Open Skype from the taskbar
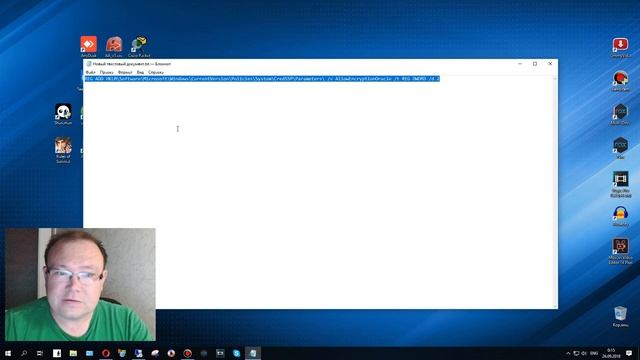This screenshot has width=640, height=360. pos(236,353)
